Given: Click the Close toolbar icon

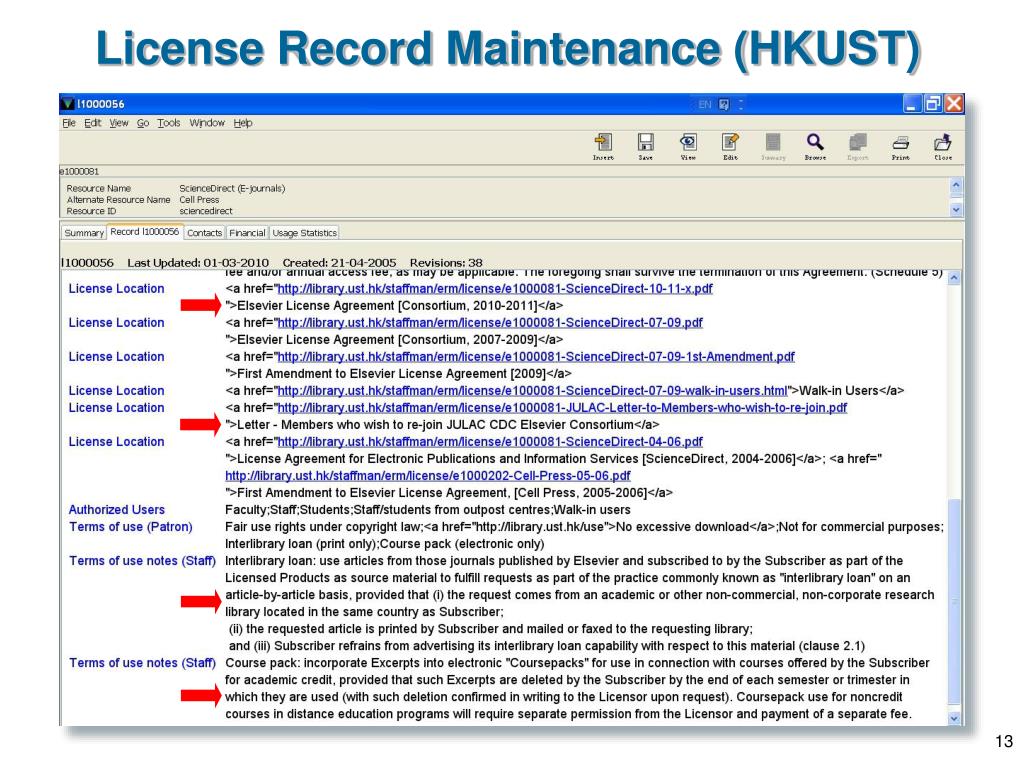Looking at the screenshot, I should [x=943, y=146].
